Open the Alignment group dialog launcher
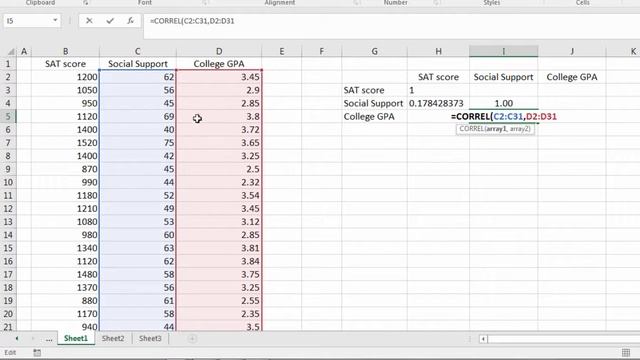640x360 pixels. tap(356, 3)
